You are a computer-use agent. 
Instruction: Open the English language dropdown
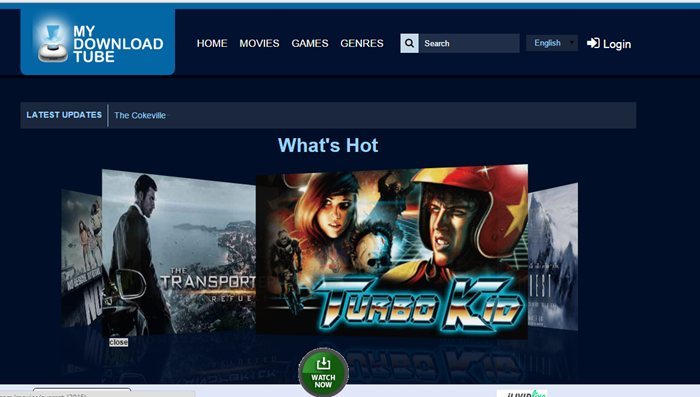tap(552, 43)
